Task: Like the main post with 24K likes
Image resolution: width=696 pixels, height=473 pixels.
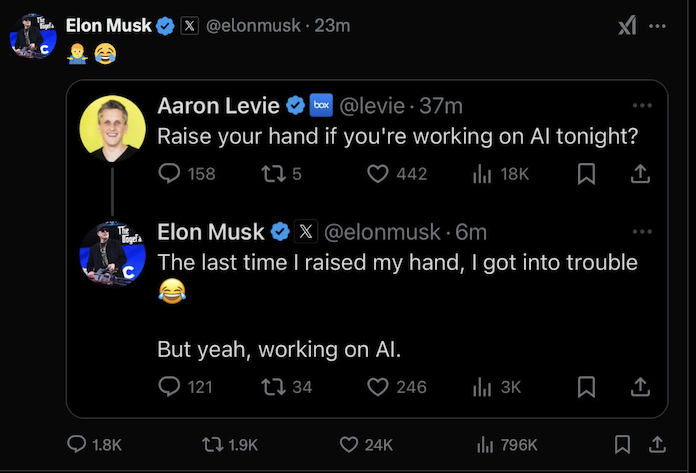Action: pyautogui.click(x=348, y=444)
